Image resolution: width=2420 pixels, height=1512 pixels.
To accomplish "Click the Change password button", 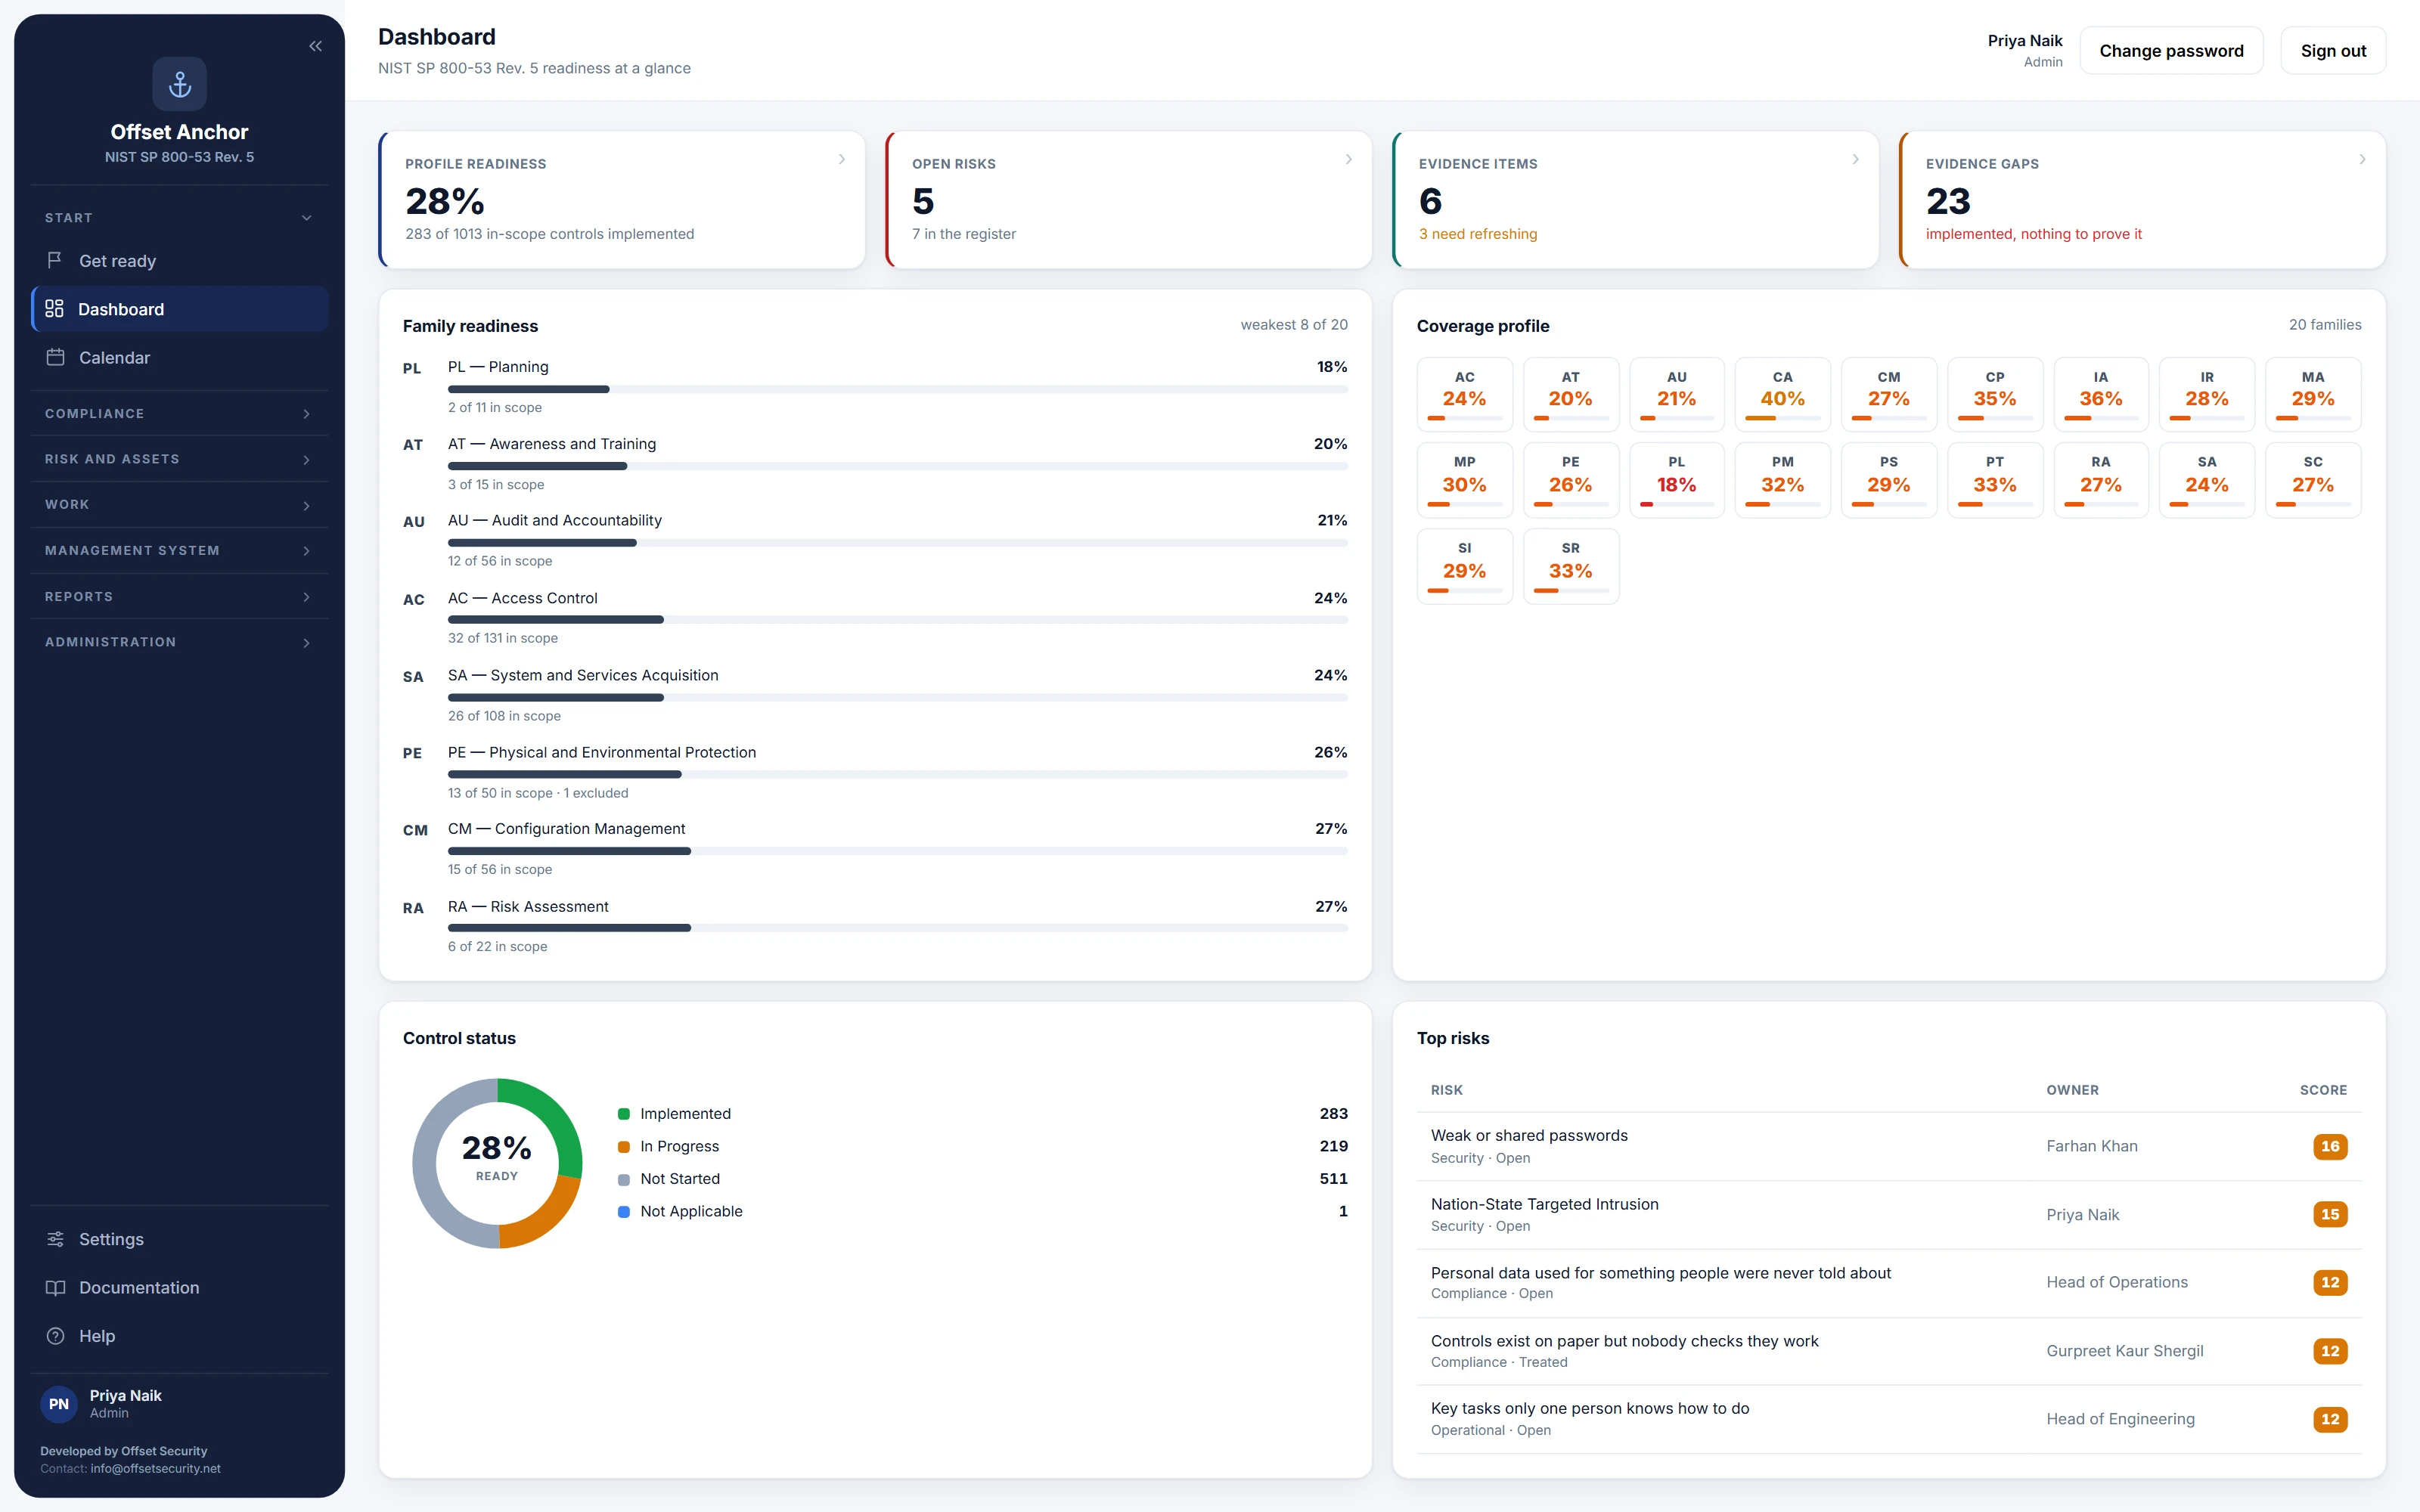I will 2171,51.
